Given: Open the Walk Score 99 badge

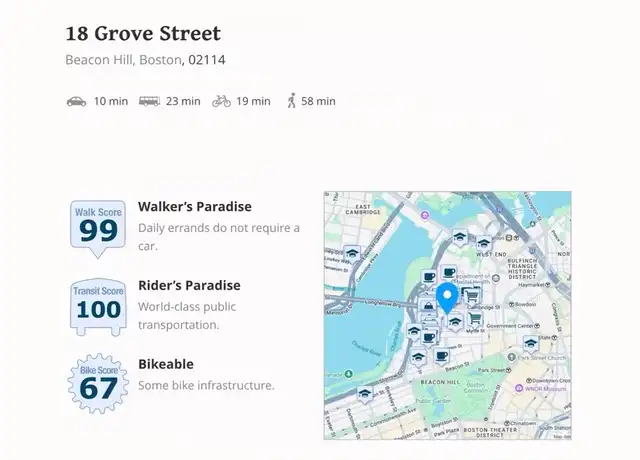Looking at the screenshot, I should [98, 228].
